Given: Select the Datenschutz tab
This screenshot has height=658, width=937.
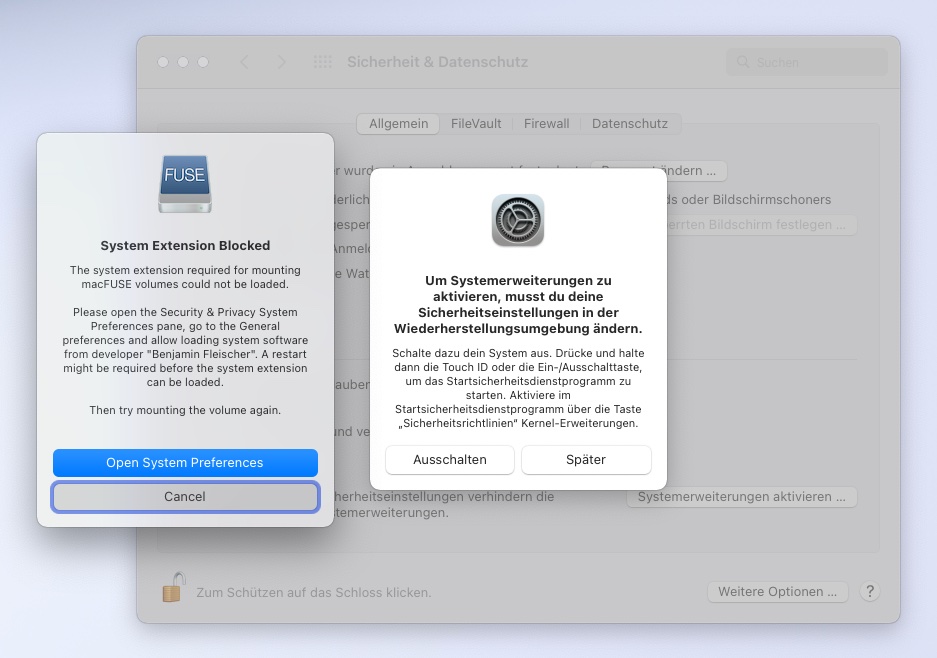Looking at the screenshot, I should [630, 123].
